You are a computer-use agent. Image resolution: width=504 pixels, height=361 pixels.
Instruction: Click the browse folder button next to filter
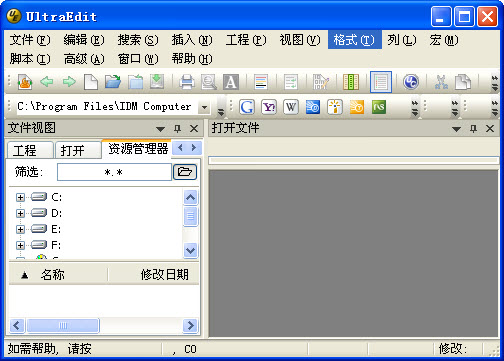[185, 172]
